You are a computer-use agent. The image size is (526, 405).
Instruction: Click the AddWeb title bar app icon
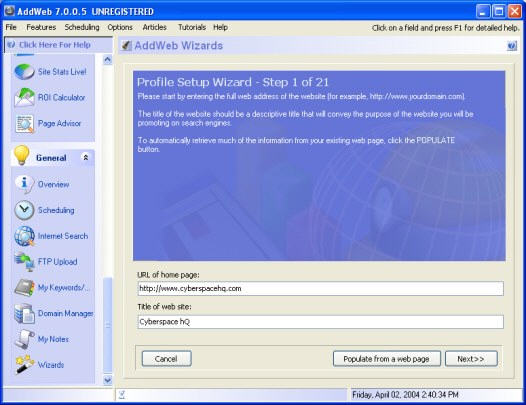coord(9,11)
